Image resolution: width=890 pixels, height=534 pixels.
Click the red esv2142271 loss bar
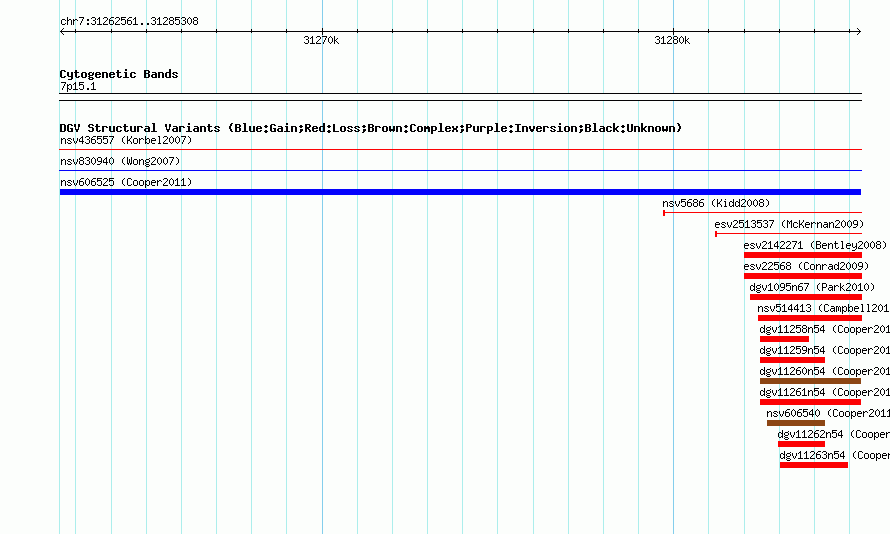pyautogui.click(x=803, y=255)
